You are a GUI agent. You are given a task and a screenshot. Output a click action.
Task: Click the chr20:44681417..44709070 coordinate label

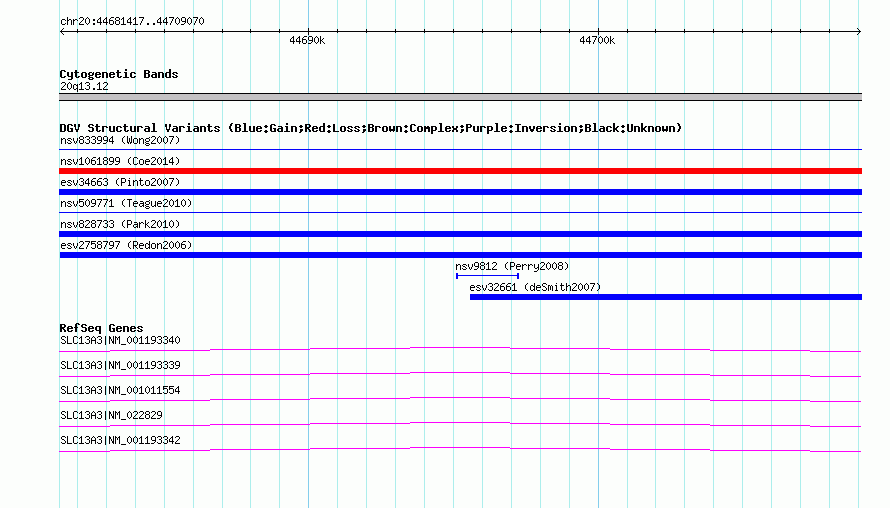[132, 21]
